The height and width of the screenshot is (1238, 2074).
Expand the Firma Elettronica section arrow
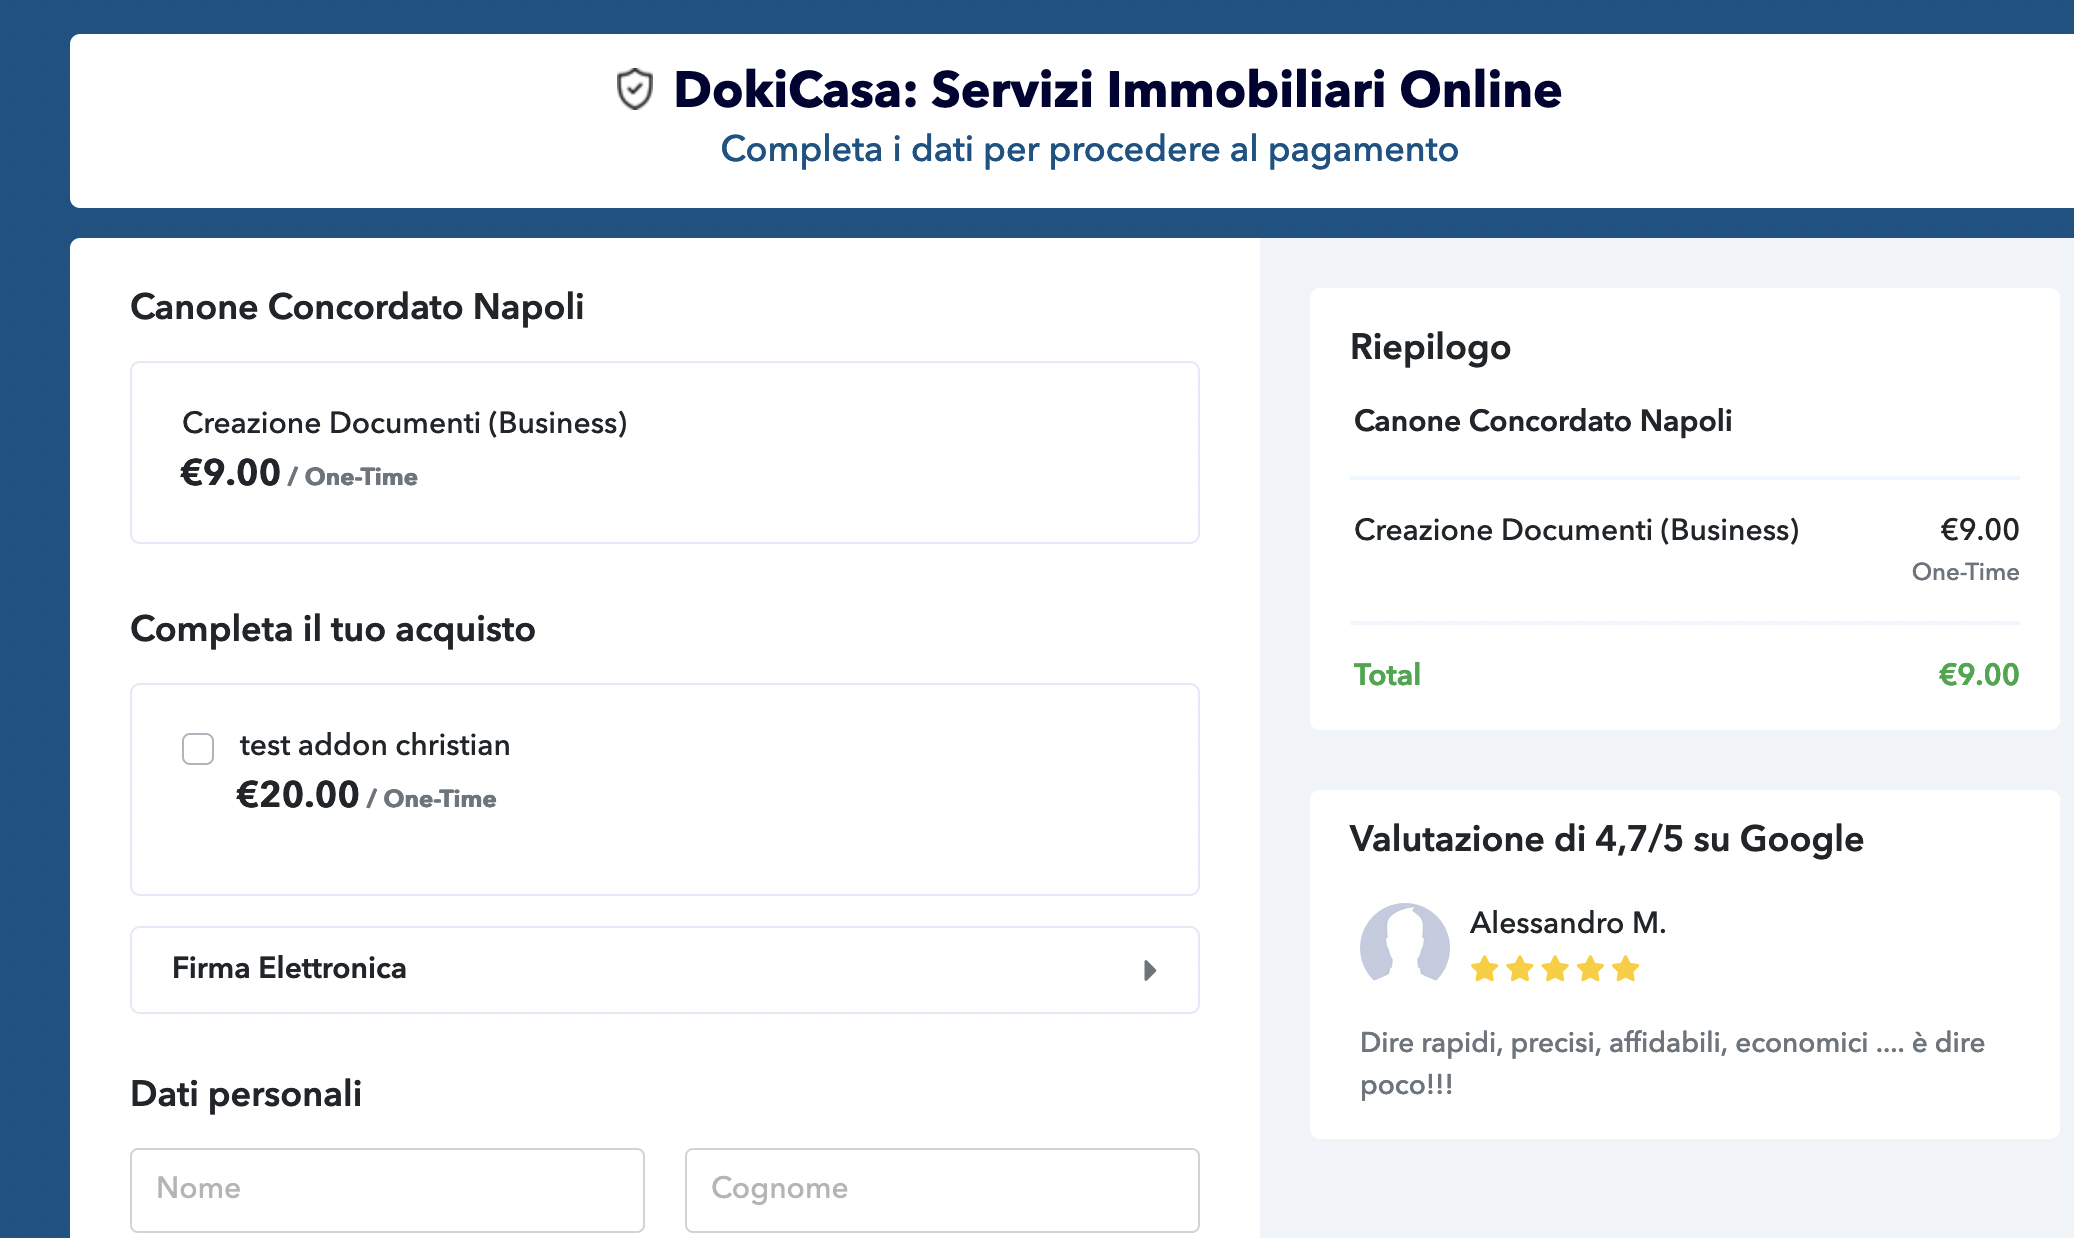[1150, 970]
